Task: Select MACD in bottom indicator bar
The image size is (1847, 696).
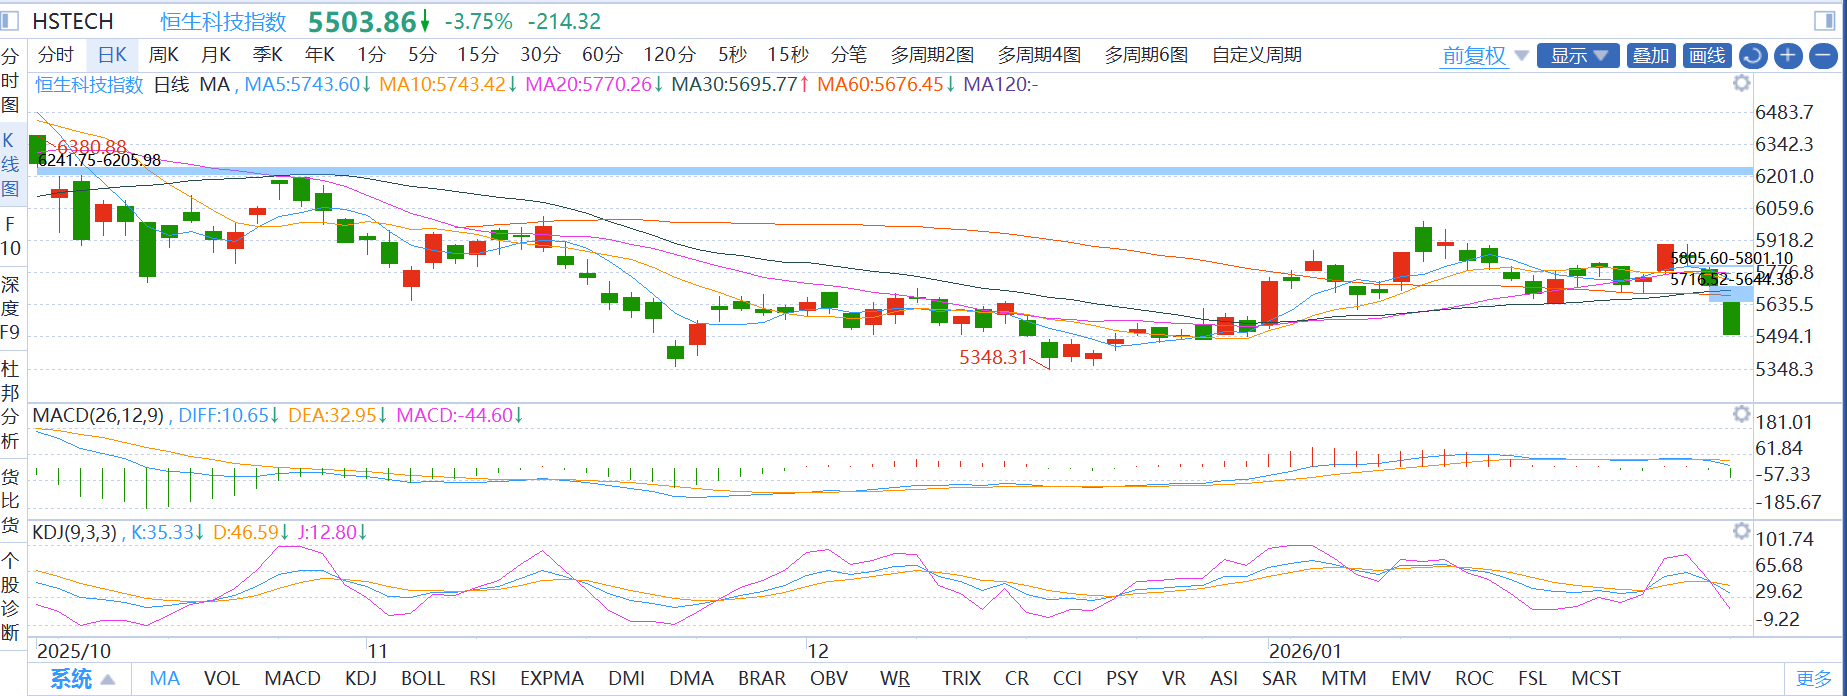Action: [x=292, y=678]
